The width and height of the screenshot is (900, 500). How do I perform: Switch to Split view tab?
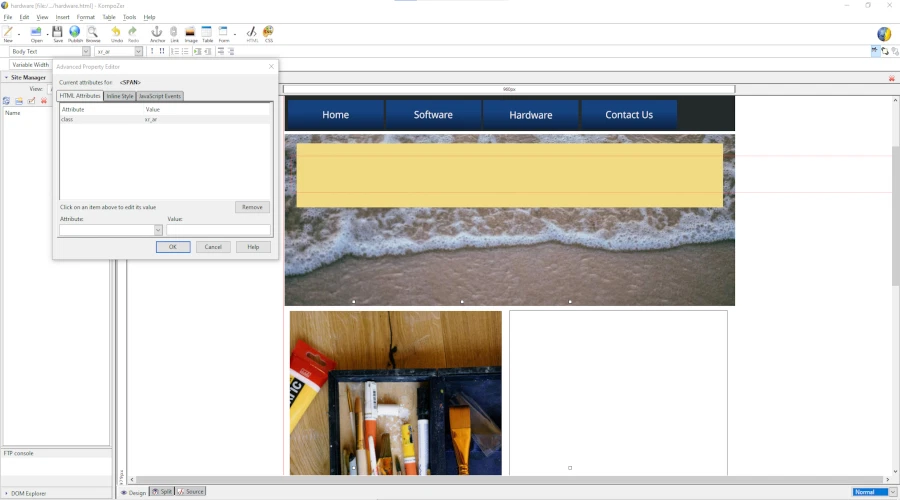point(162,491)
